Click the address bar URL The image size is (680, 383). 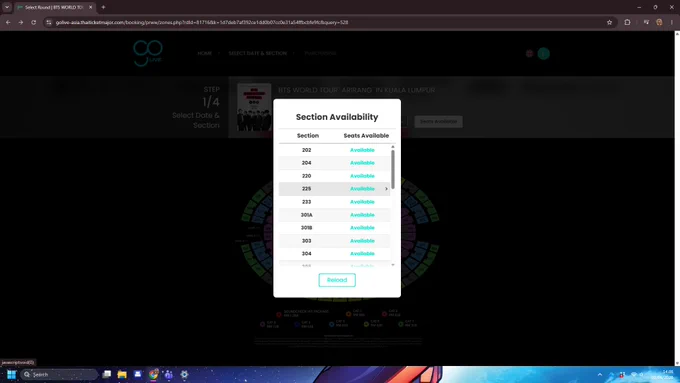click(202, 22)
